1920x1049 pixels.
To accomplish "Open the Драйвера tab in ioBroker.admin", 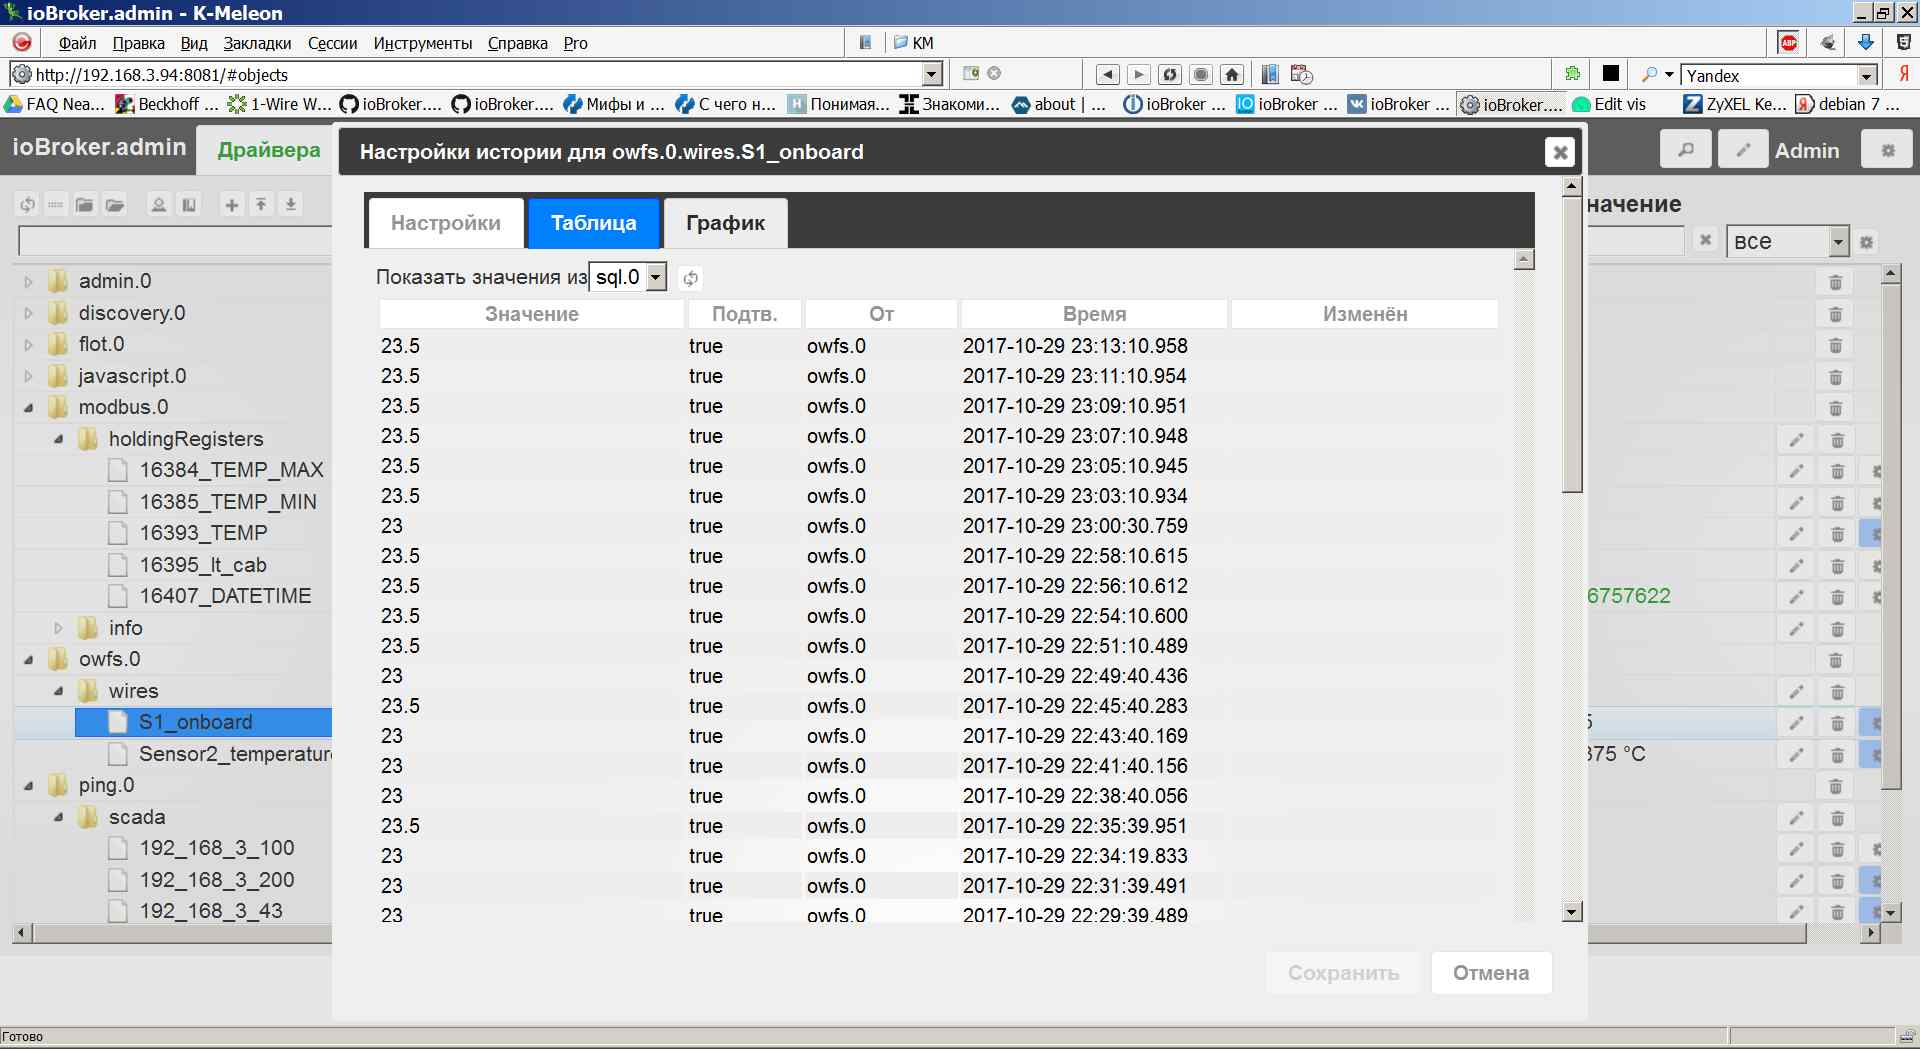I will click(269, 150).
